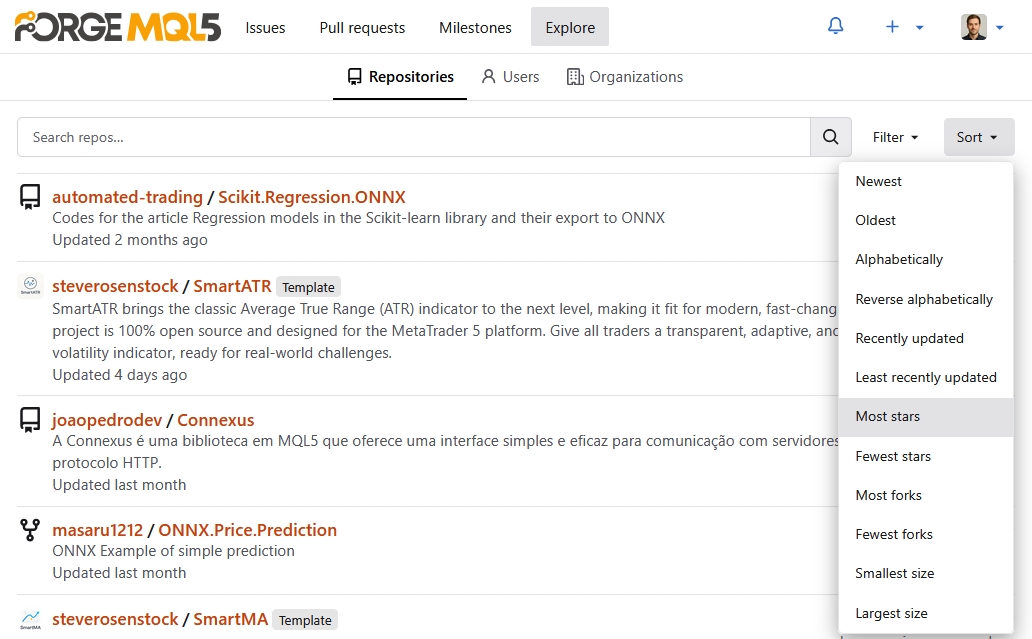Viewport: 1032px width, 639px height.
Task: Open the joaopedrodev owner link
Action: 107,420
